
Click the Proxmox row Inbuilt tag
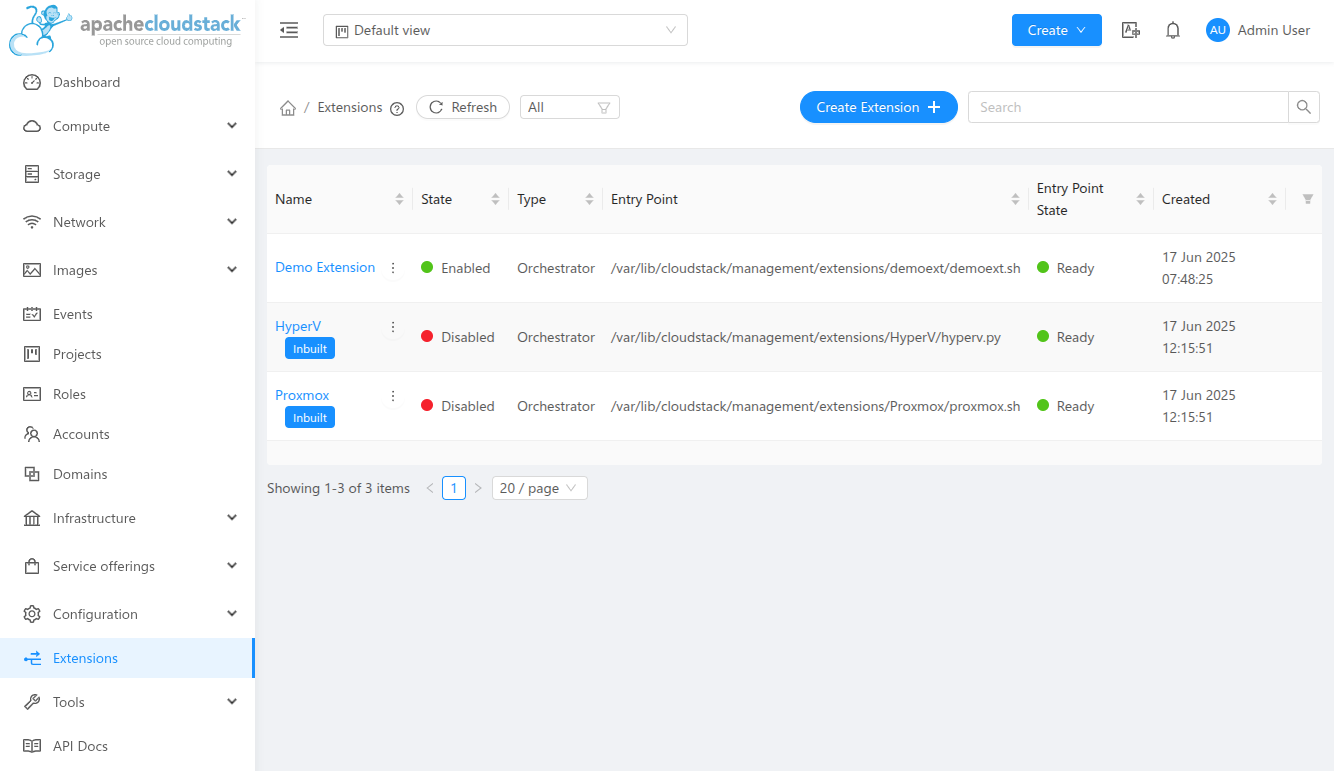[310, 417]
